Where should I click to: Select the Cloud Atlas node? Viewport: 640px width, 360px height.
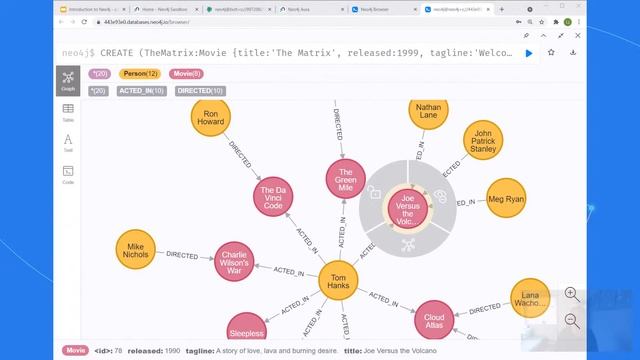click(x=434, y=320)
